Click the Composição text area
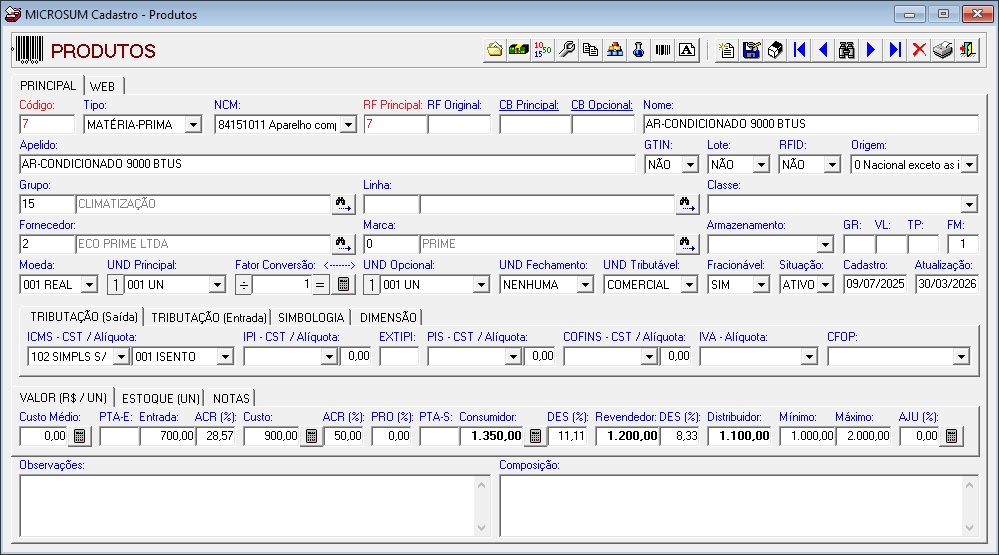The image size is (999, 555). [x=731, y=505]
